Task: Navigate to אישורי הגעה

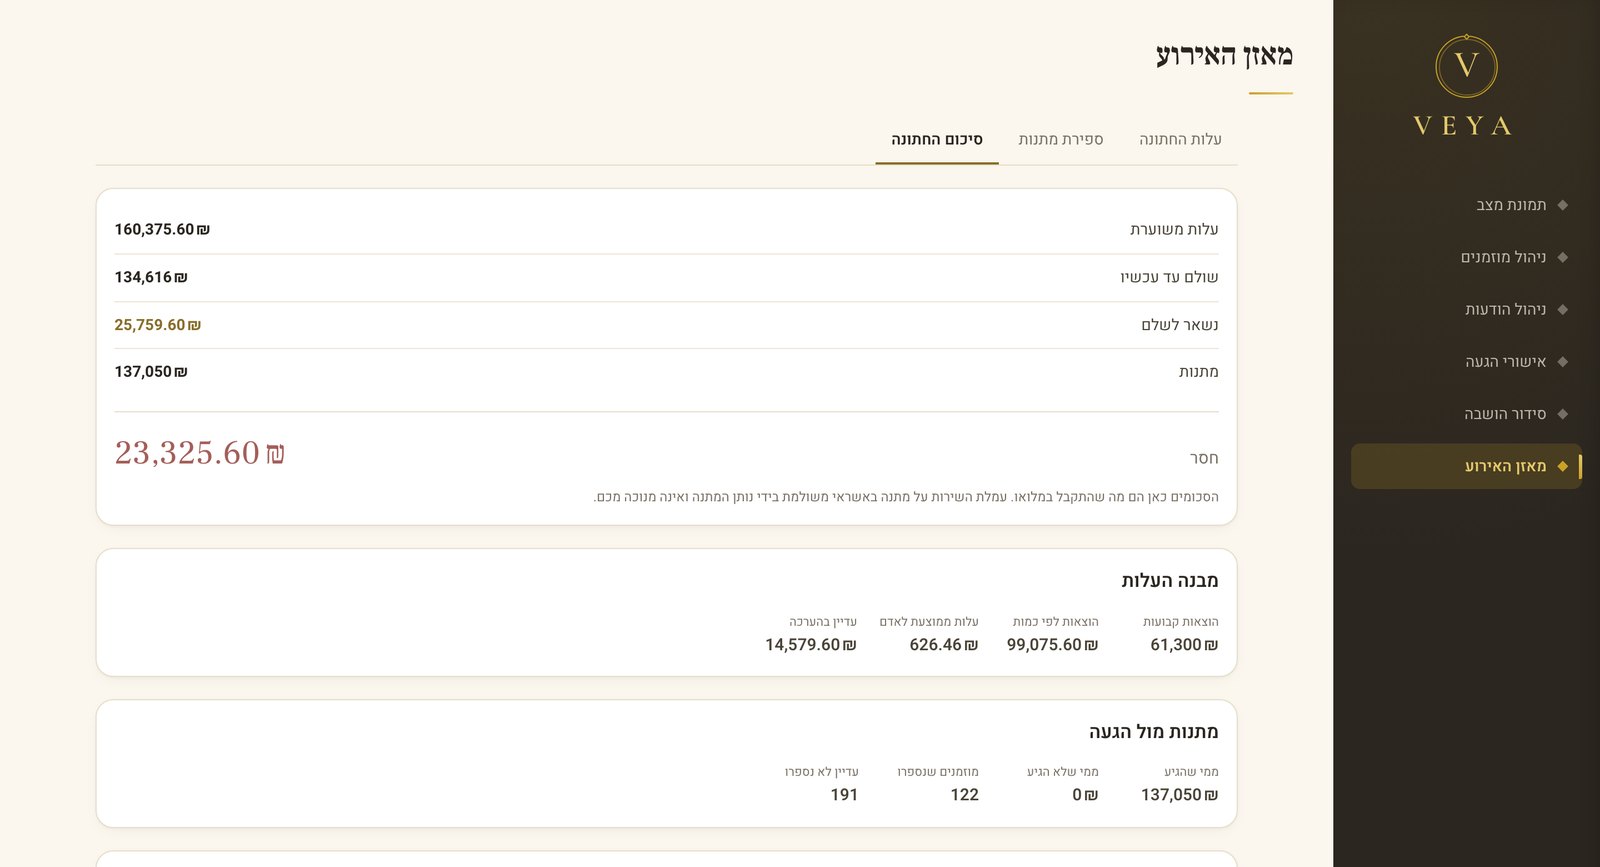Action: coord(1466,362)
